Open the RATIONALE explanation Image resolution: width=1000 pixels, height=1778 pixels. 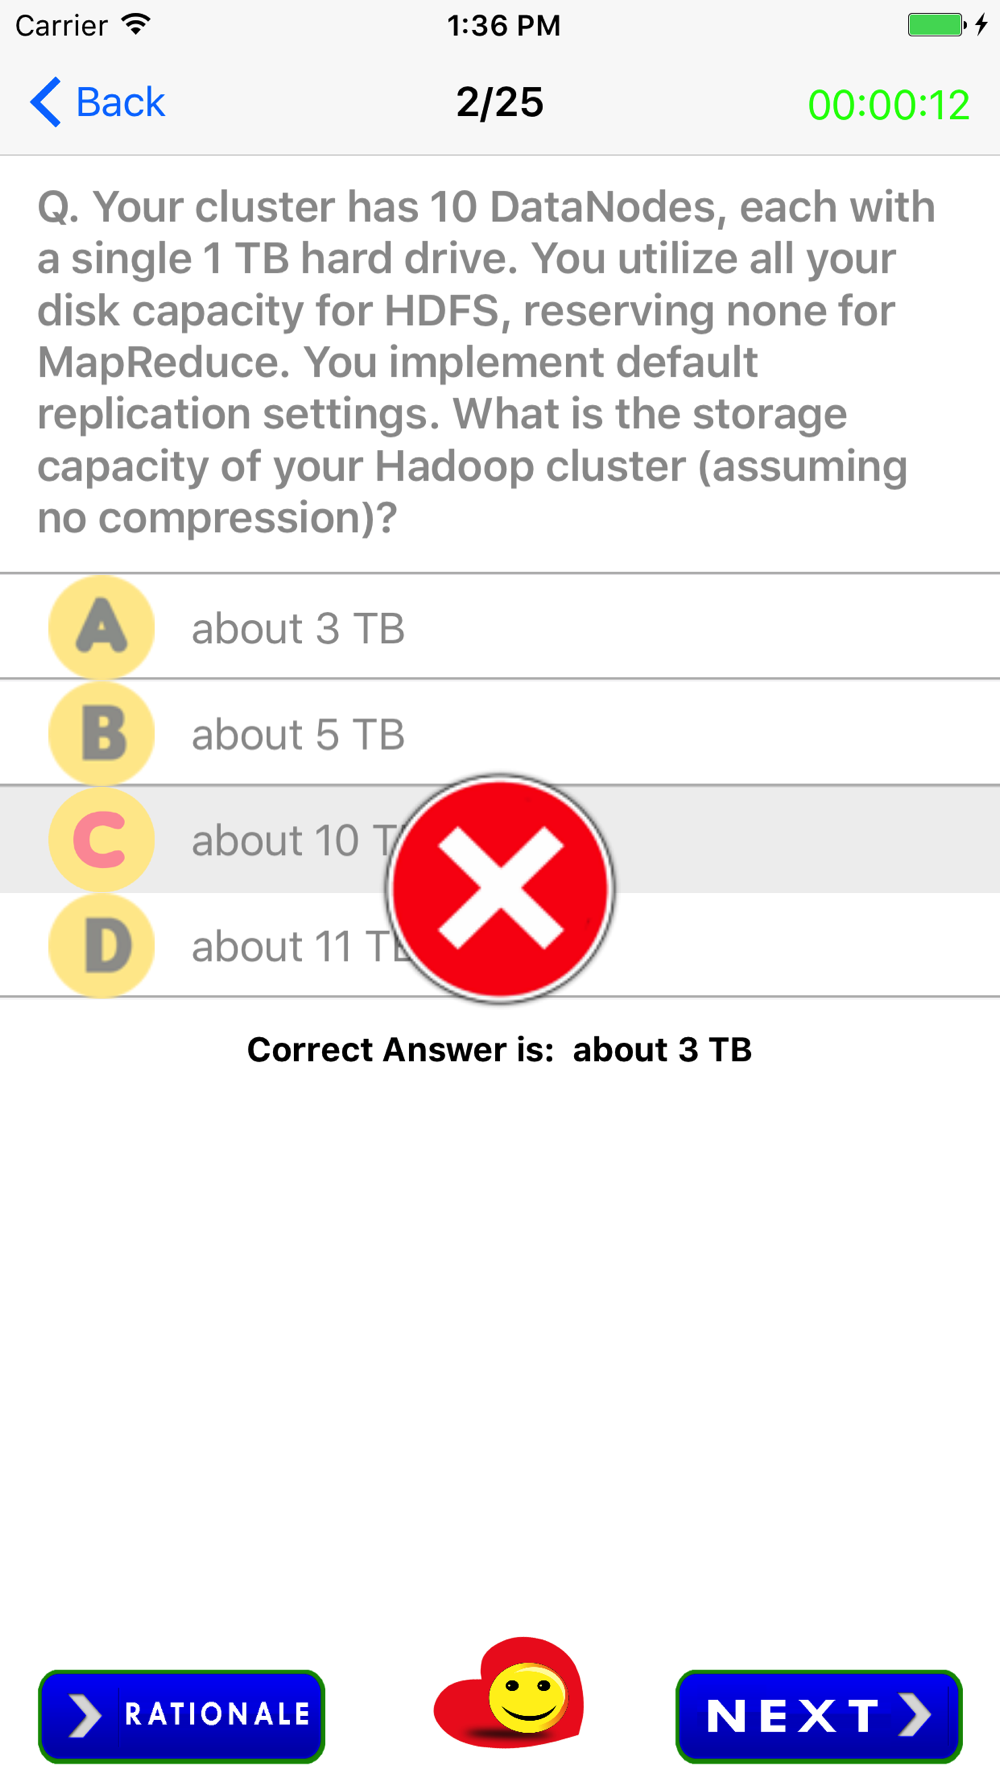(181, 1716)
